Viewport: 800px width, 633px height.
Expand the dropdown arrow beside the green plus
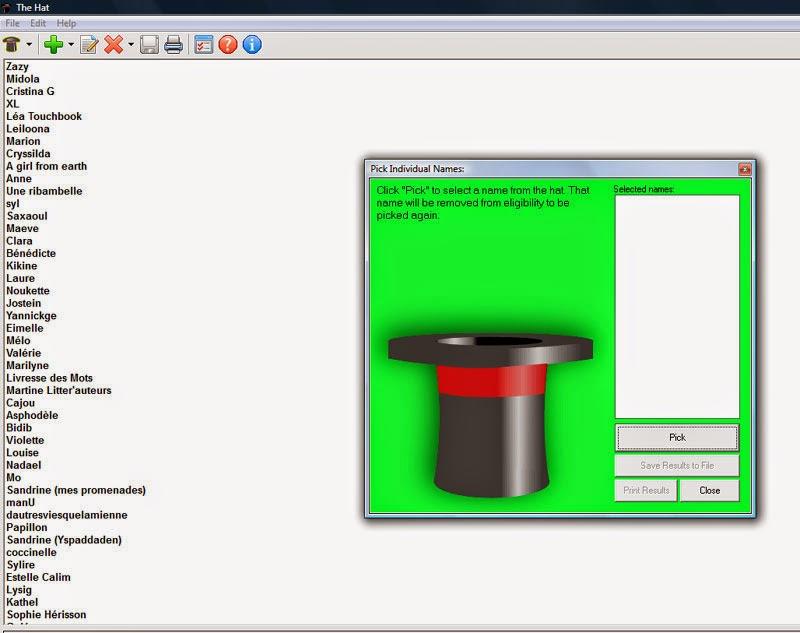[x=70, y=45]
